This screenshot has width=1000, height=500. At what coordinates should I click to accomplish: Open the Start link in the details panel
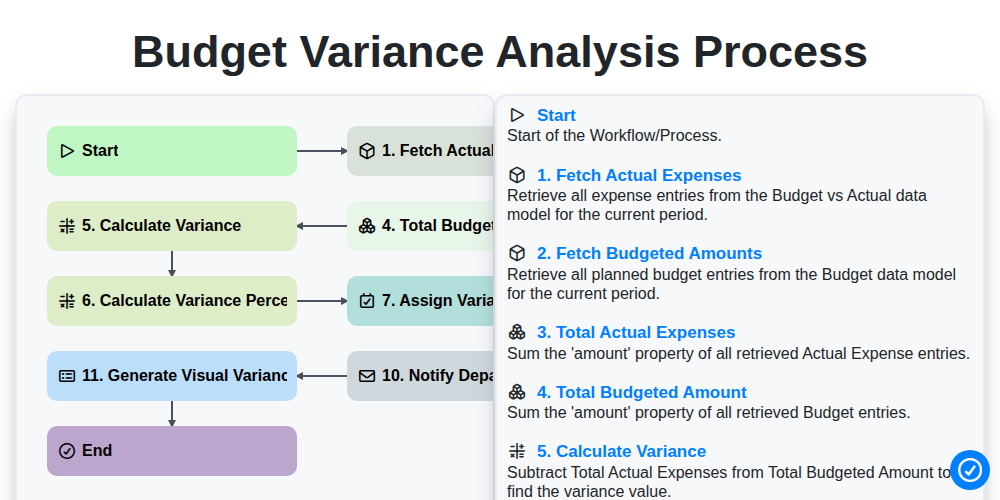coord(556,115)
